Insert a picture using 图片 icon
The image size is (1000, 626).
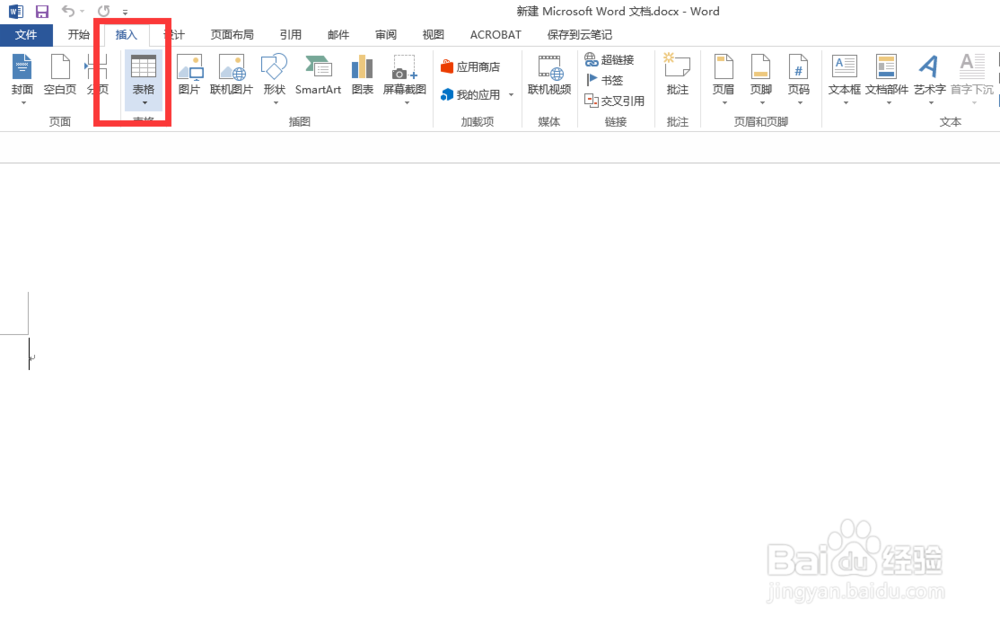[x=190, y=75]
